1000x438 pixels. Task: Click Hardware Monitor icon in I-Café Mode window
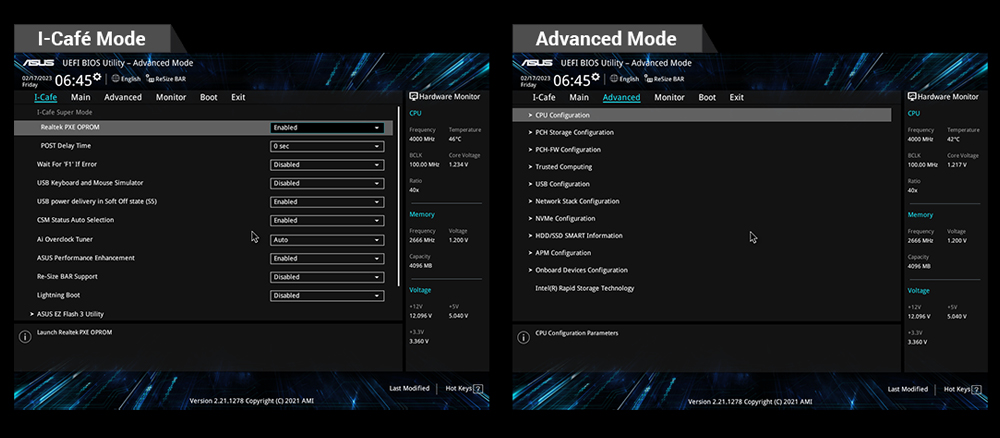413,97
